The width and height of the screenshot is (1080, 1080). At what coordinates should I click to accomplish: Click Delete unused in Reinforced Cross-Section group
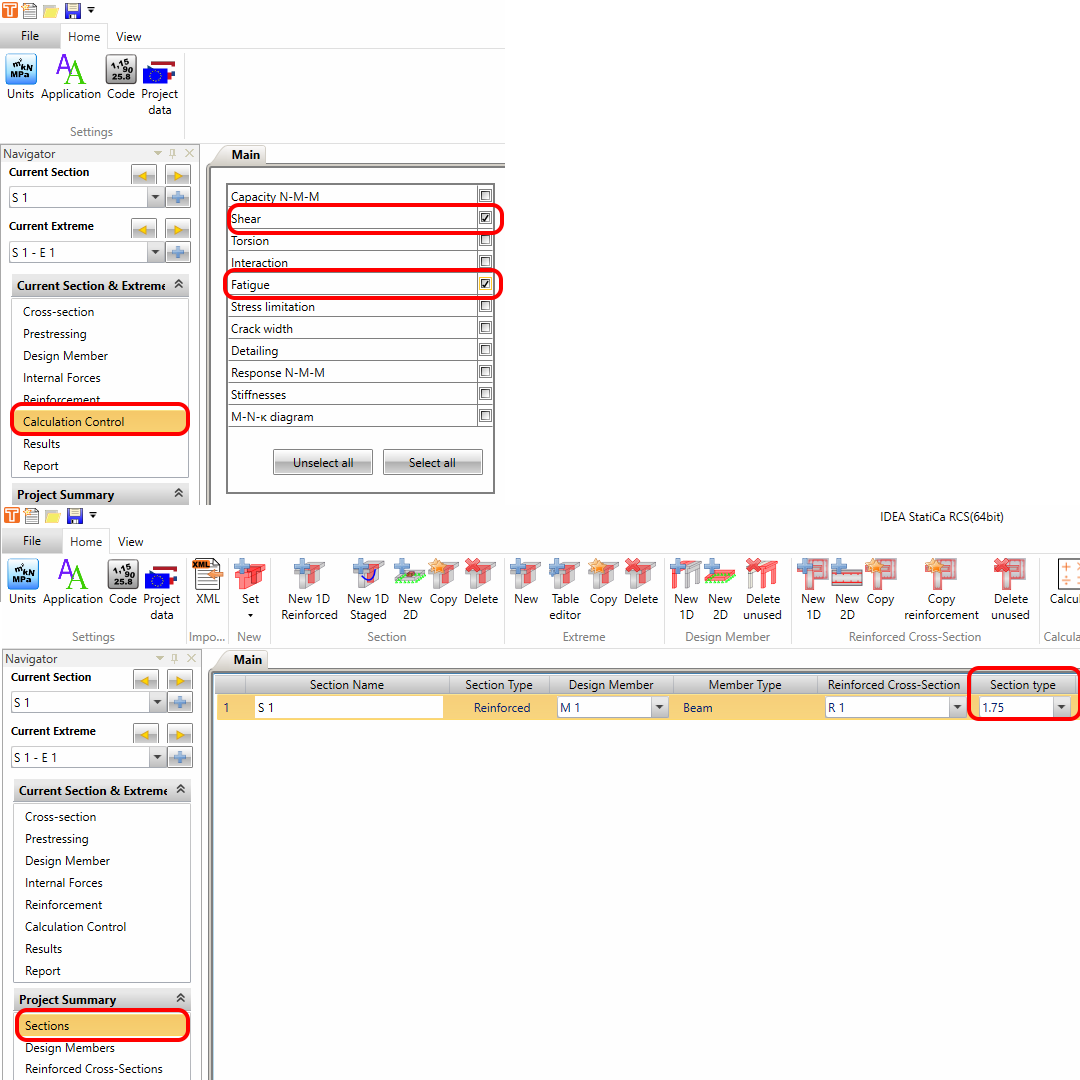pos(1010,590)
